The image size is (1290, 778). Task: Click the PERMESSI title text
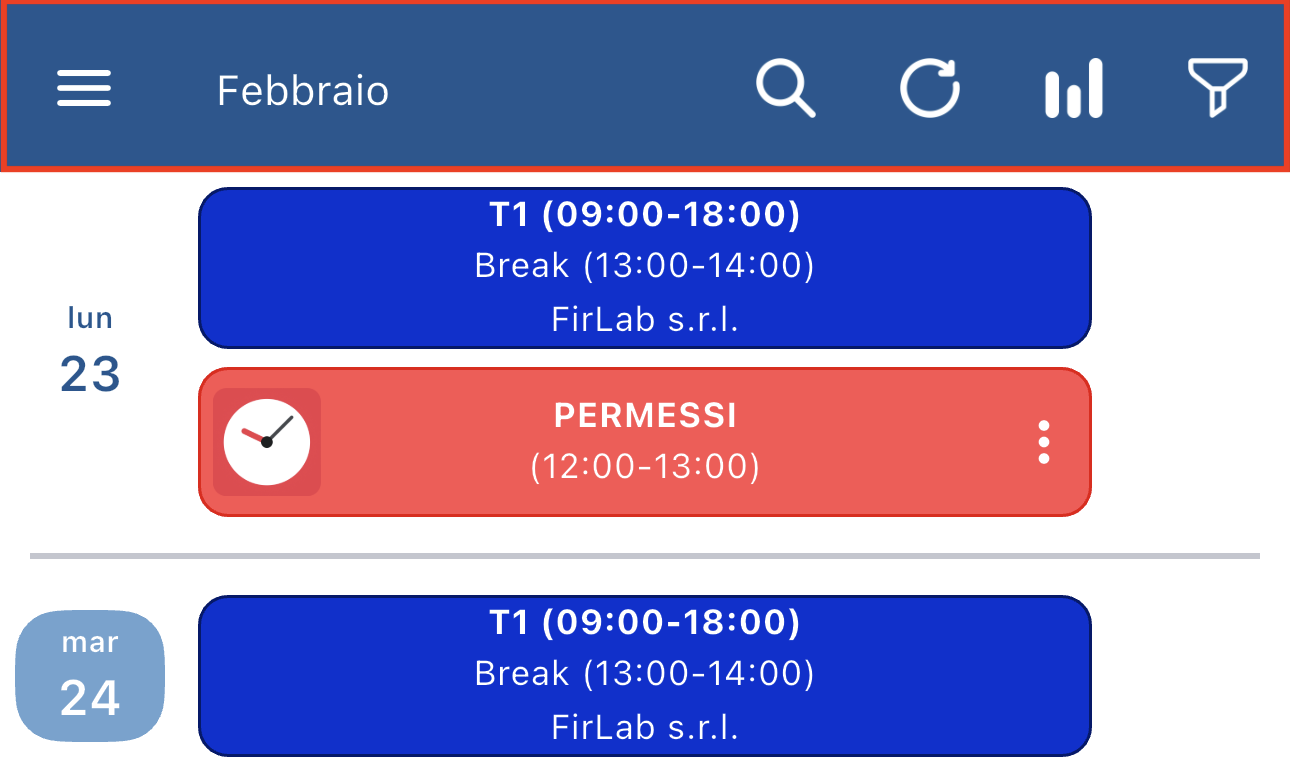click(x=645, y=416)
